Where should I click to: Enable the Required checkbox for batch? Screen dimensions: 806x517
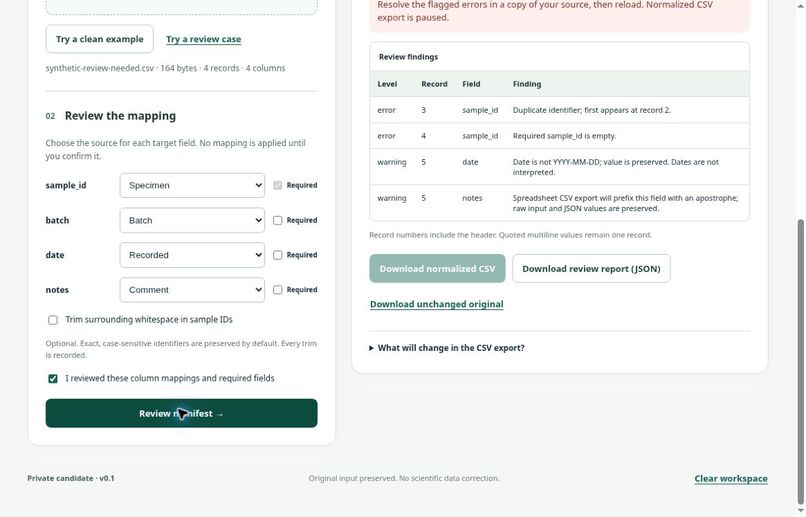(x=278, y=220)
